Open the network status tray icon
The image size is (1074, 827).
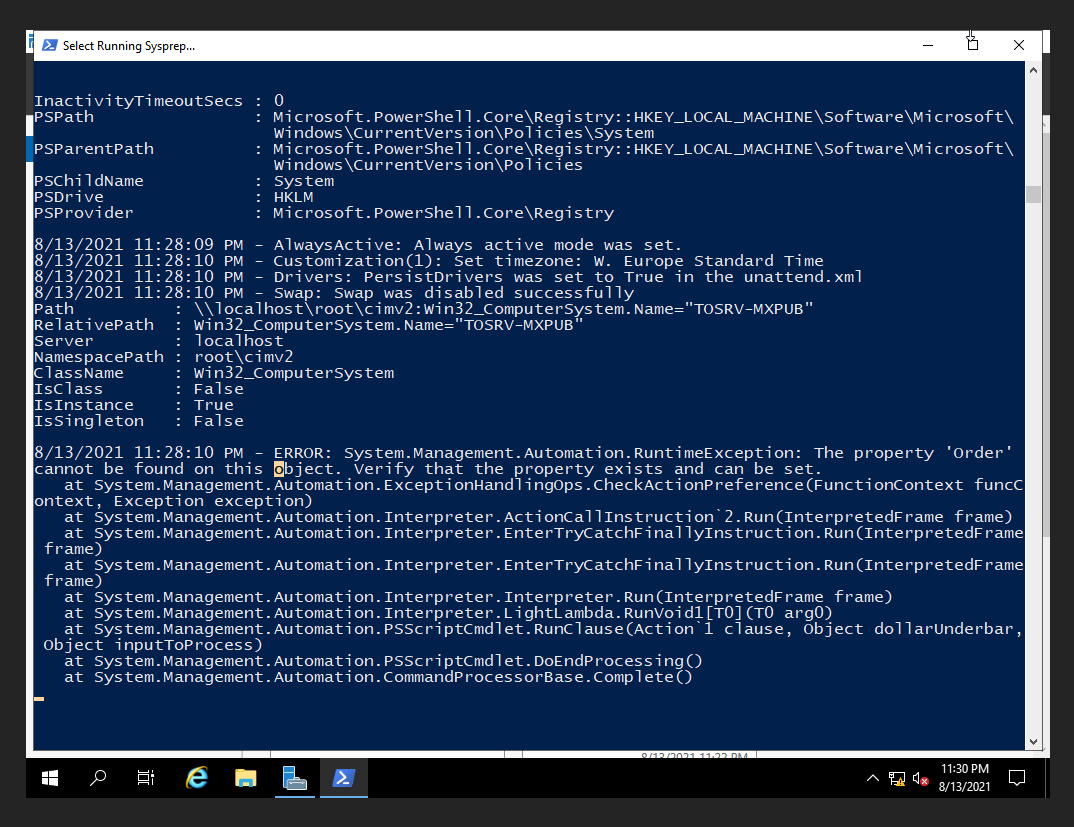(897, 778)
